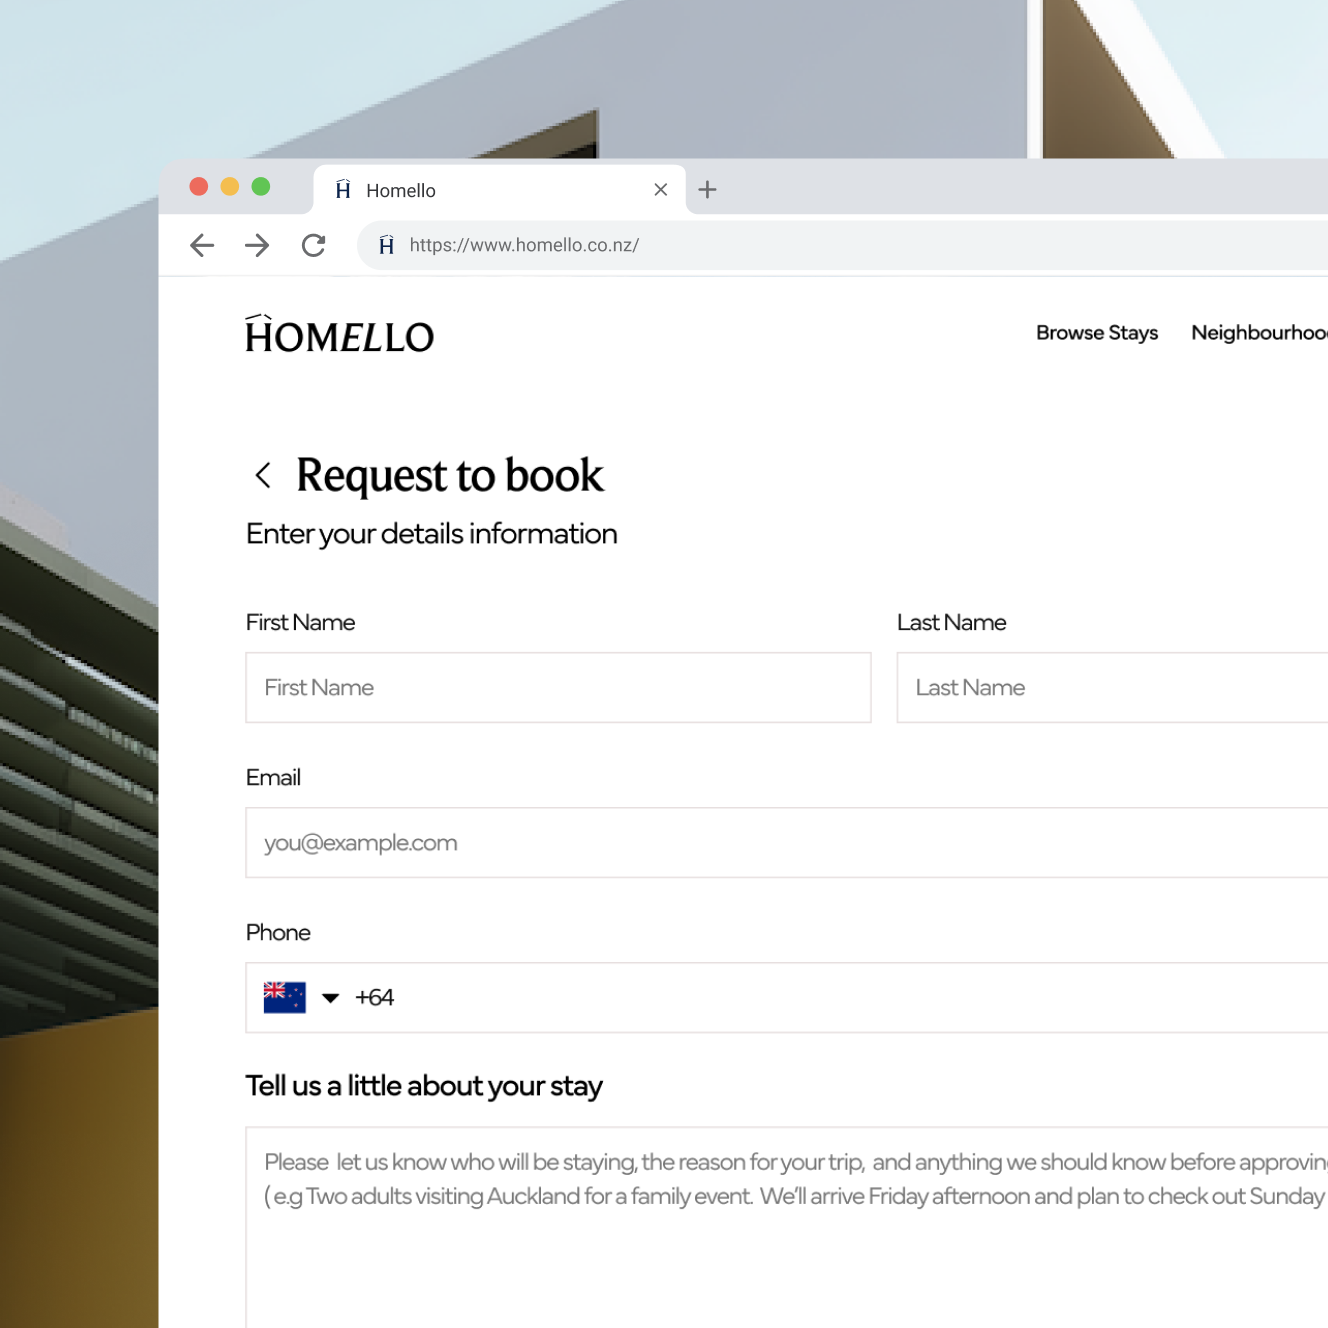Screen dimensions: 1328x1328
Task: Click the Last Name field label
Action: (952, 623)
